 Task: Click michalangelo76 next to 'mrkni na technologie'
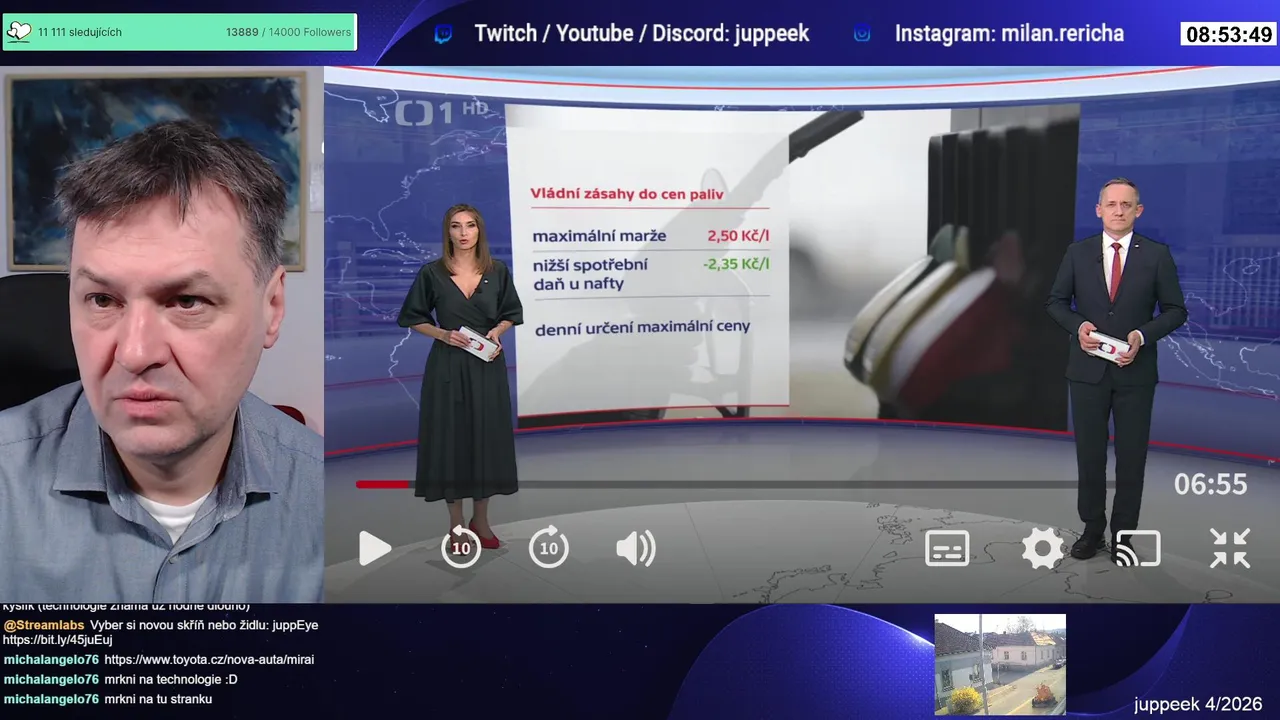[51, 679]
